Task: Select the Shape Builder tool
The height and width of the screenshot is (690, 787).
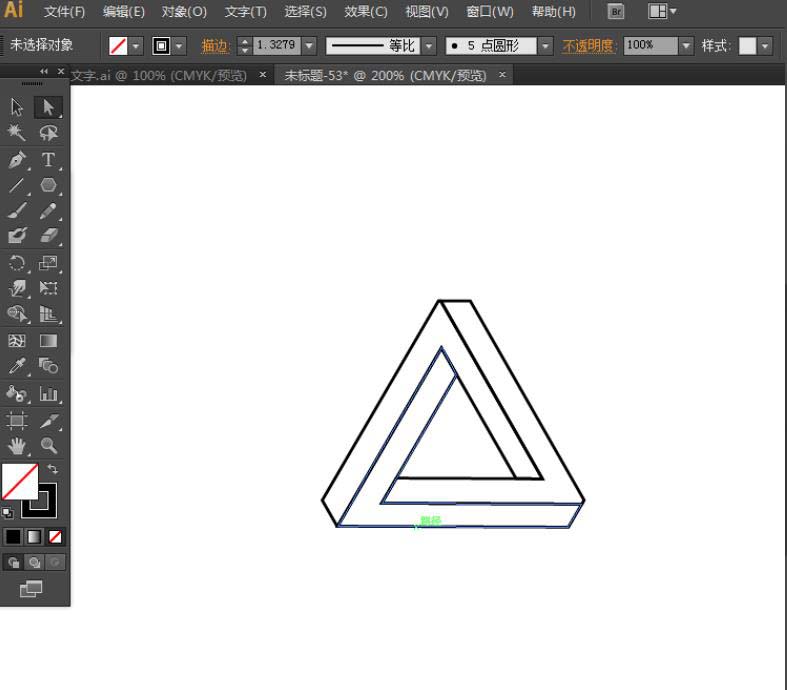Action: point(17,314)
